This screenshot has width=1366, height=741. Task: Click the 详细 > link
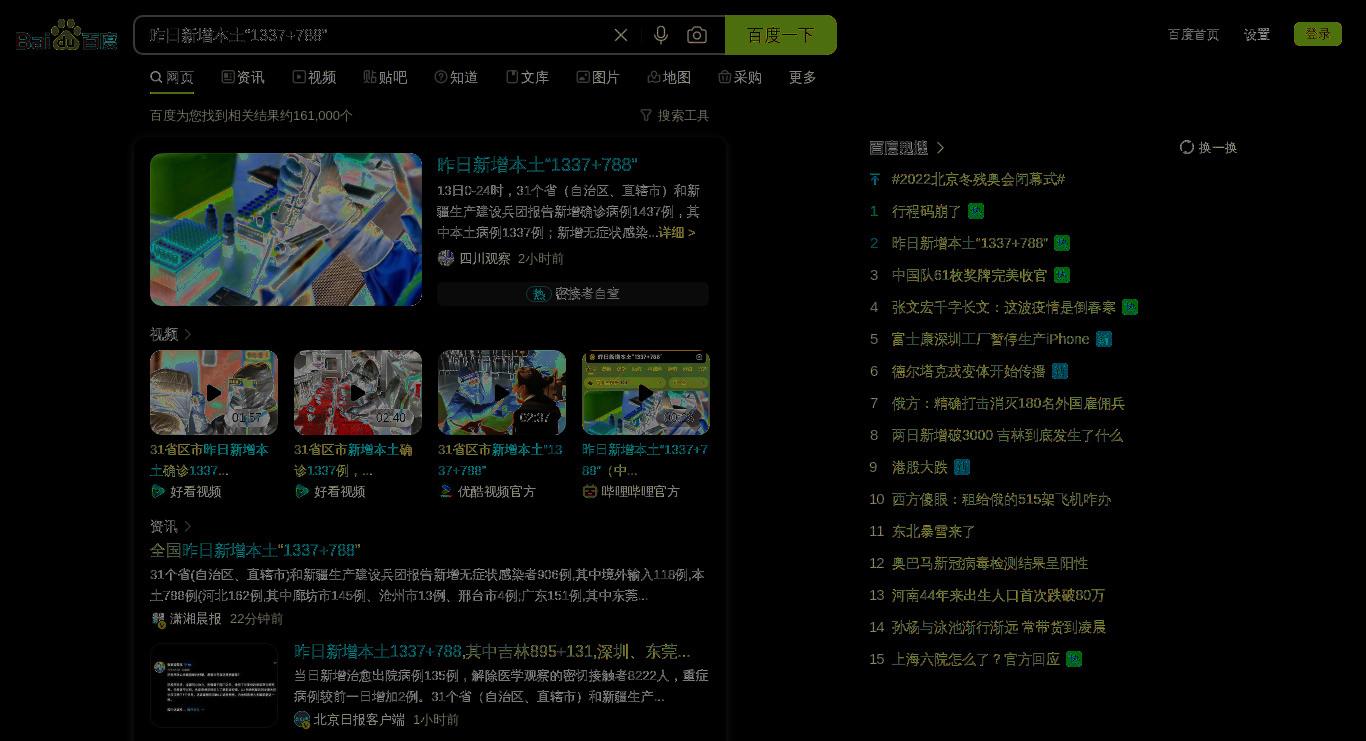point(676,232)
